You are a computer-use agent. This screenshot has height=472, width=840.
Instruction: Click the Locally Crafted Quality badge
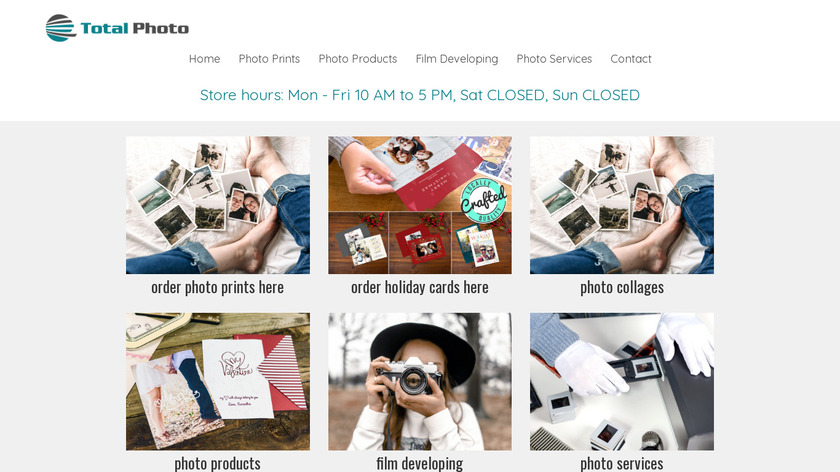coord(484,200)
